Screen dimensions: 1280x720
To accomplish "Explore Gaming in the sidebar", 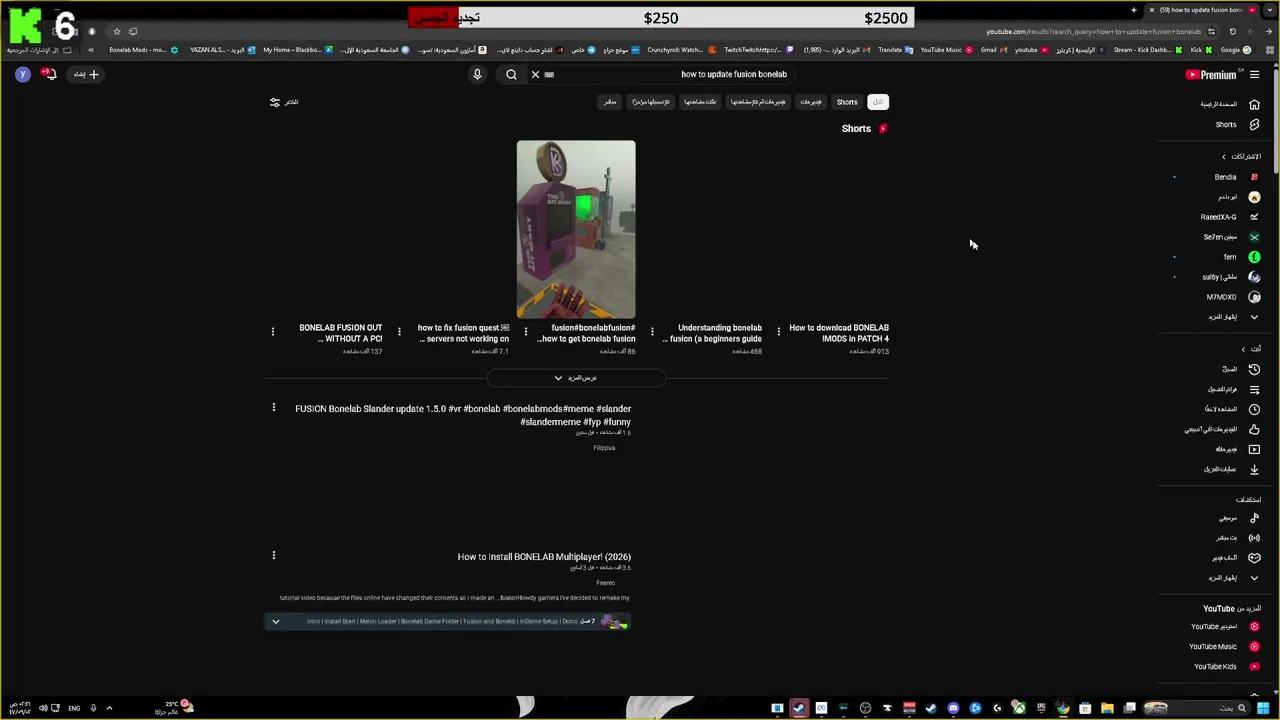I will tap(1236, 558).
